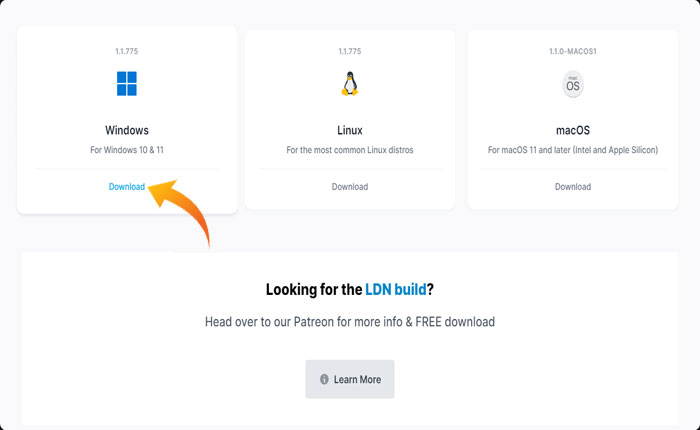Click the Linux penguin icon

350,84
